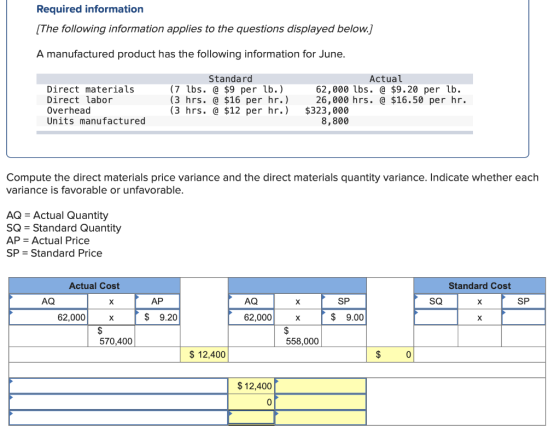Click the Standard Cost column header
Image resolution: width=560 pixels, height=444 pixels.
(x=480, y=286)
